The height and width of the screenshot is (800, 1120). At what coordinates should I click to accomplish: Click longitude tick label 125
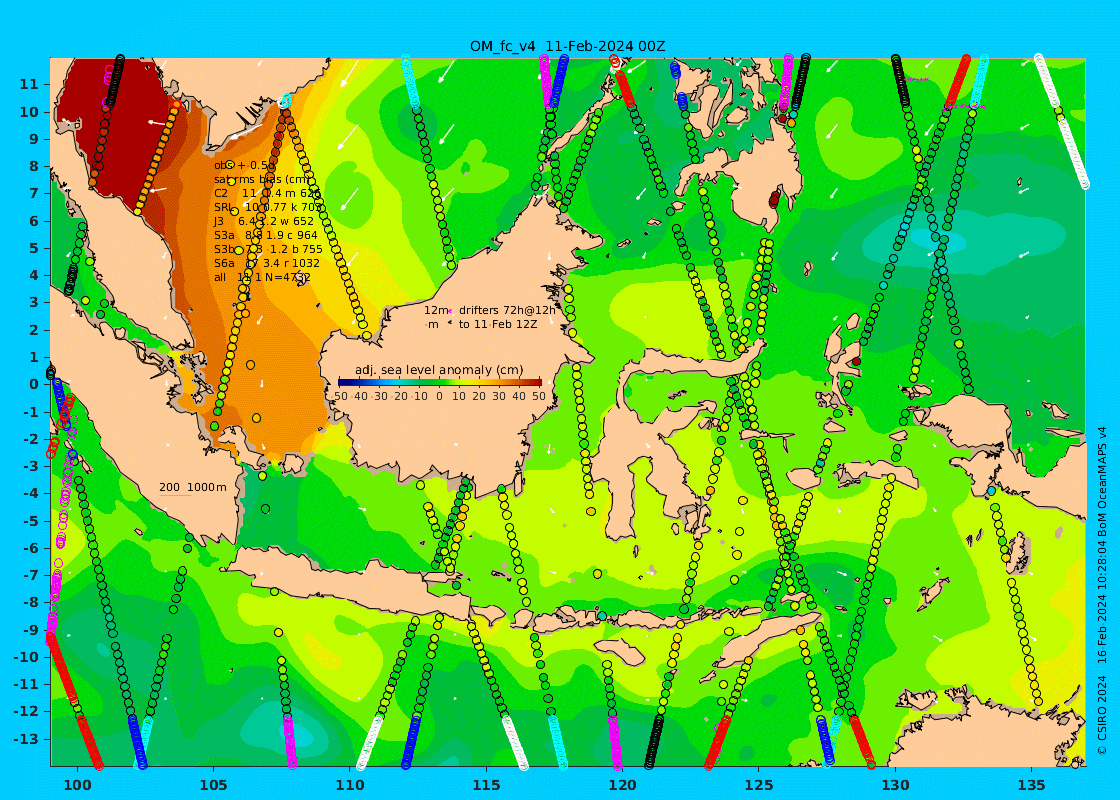[x=759, y=786]
